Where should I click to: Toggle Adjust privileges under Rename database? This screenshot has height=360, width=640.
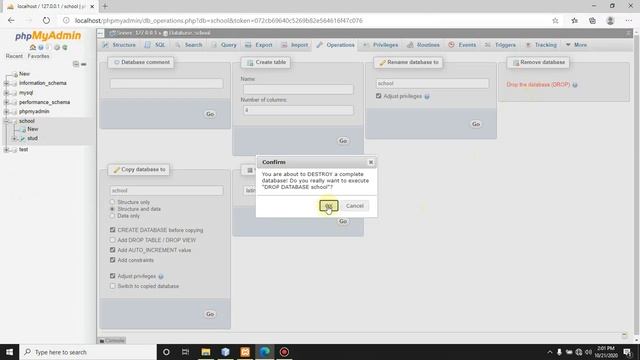coord(378,96)
